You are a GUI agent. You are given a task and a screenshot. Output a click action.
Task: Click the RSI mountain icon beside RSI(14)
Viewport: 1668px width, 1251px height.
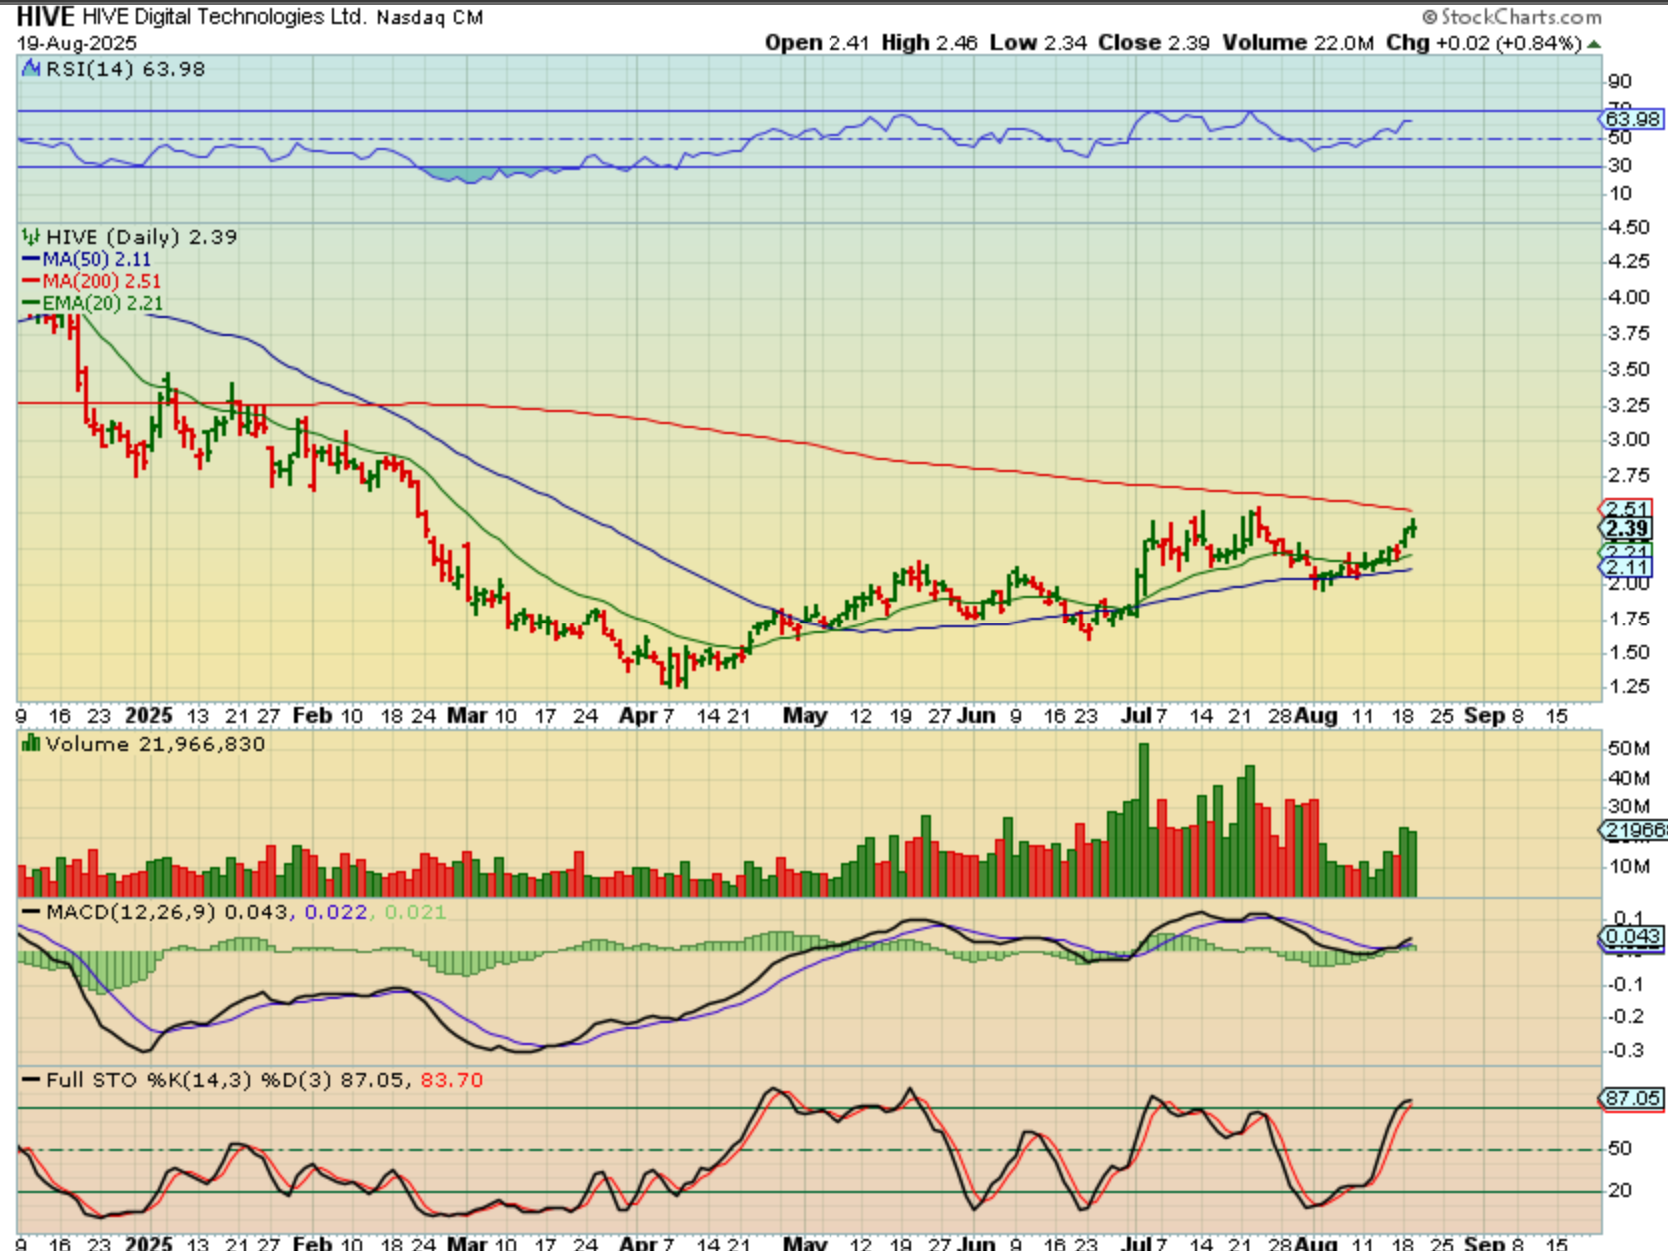(30, 69)
